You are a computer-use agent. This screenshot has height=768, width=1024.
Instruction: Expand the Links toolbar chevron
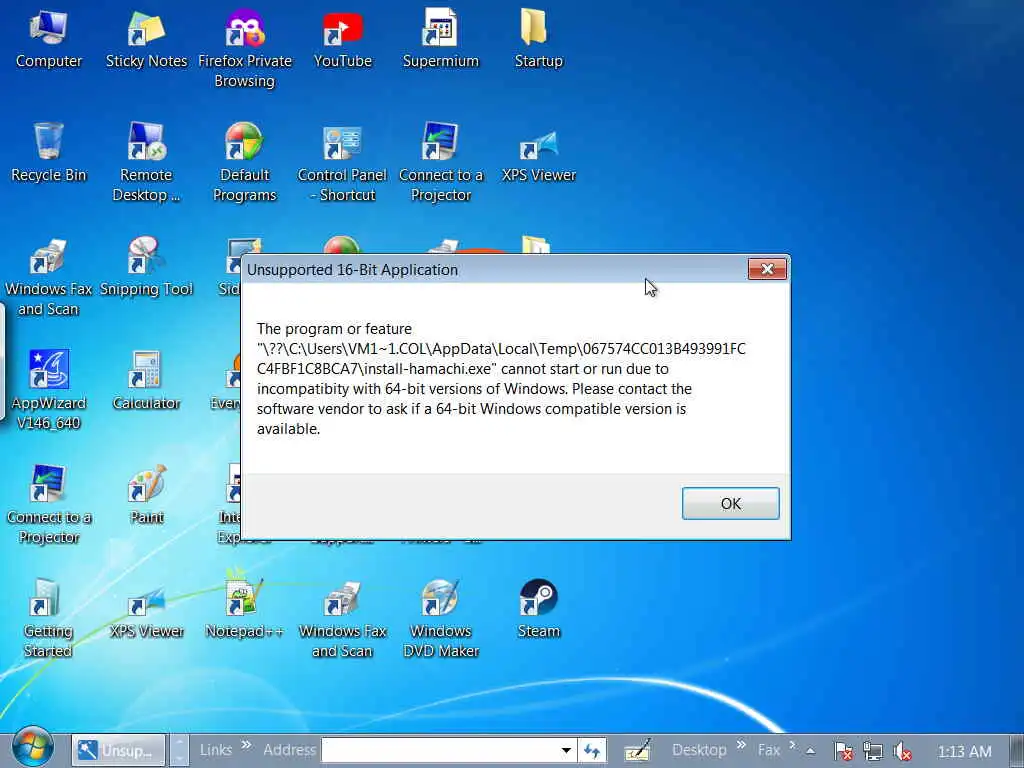point(246,744)
